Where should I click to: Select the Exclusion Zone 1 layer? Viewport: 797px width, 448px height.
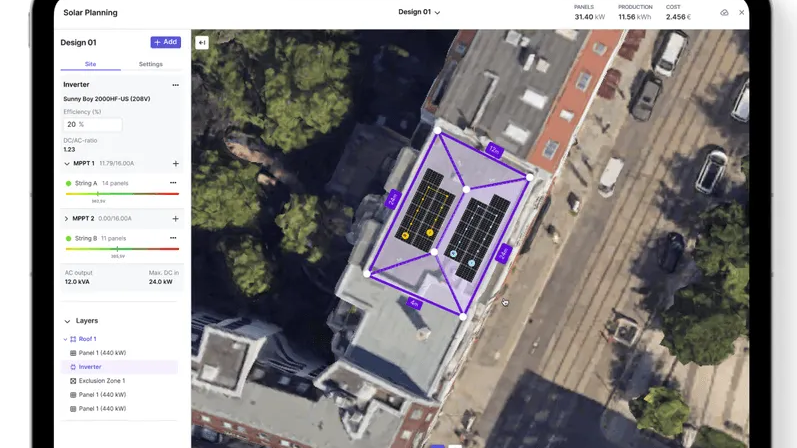[x=101, y=381]
